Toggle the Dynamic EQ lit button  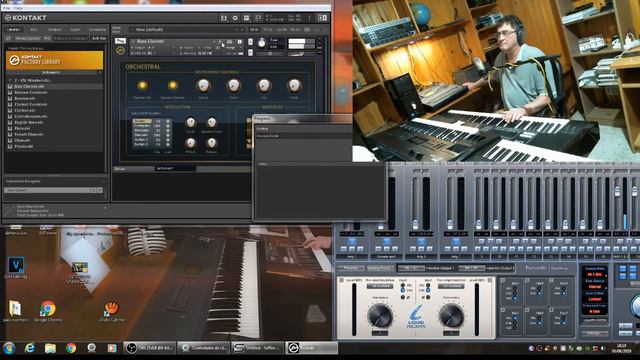point(142,85)
